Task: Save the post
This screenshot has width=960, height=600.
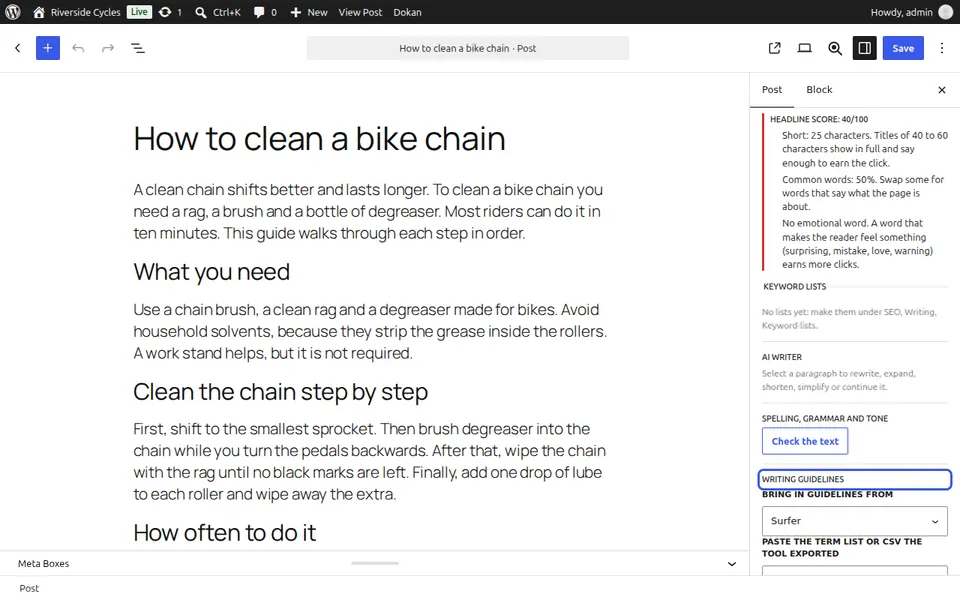Action: coord(903,48)
